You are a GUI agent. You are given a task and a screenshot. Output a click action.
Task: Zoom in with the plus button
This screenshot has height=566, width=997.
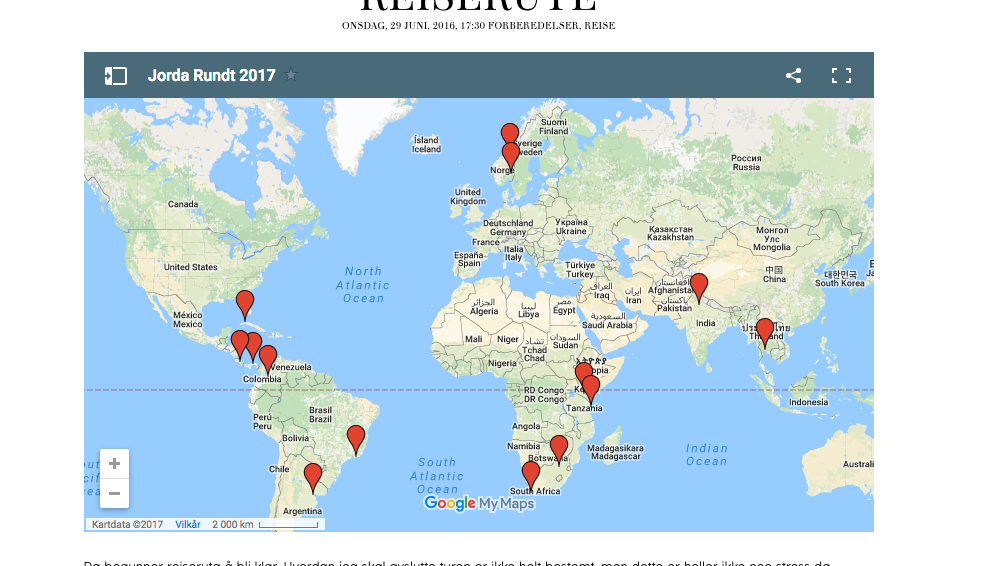pos(115,464)
